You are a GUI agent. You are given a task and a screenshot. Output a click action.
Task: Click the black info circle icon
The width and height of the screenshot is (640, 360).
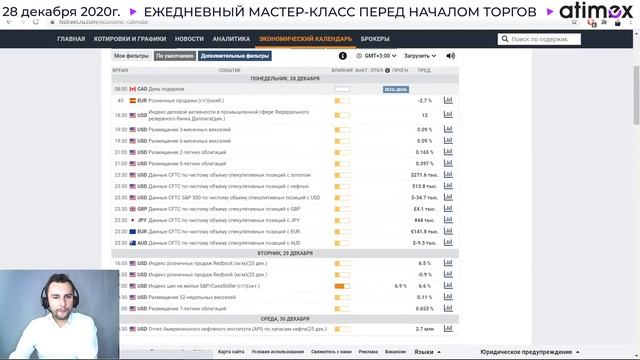point(342,56)
